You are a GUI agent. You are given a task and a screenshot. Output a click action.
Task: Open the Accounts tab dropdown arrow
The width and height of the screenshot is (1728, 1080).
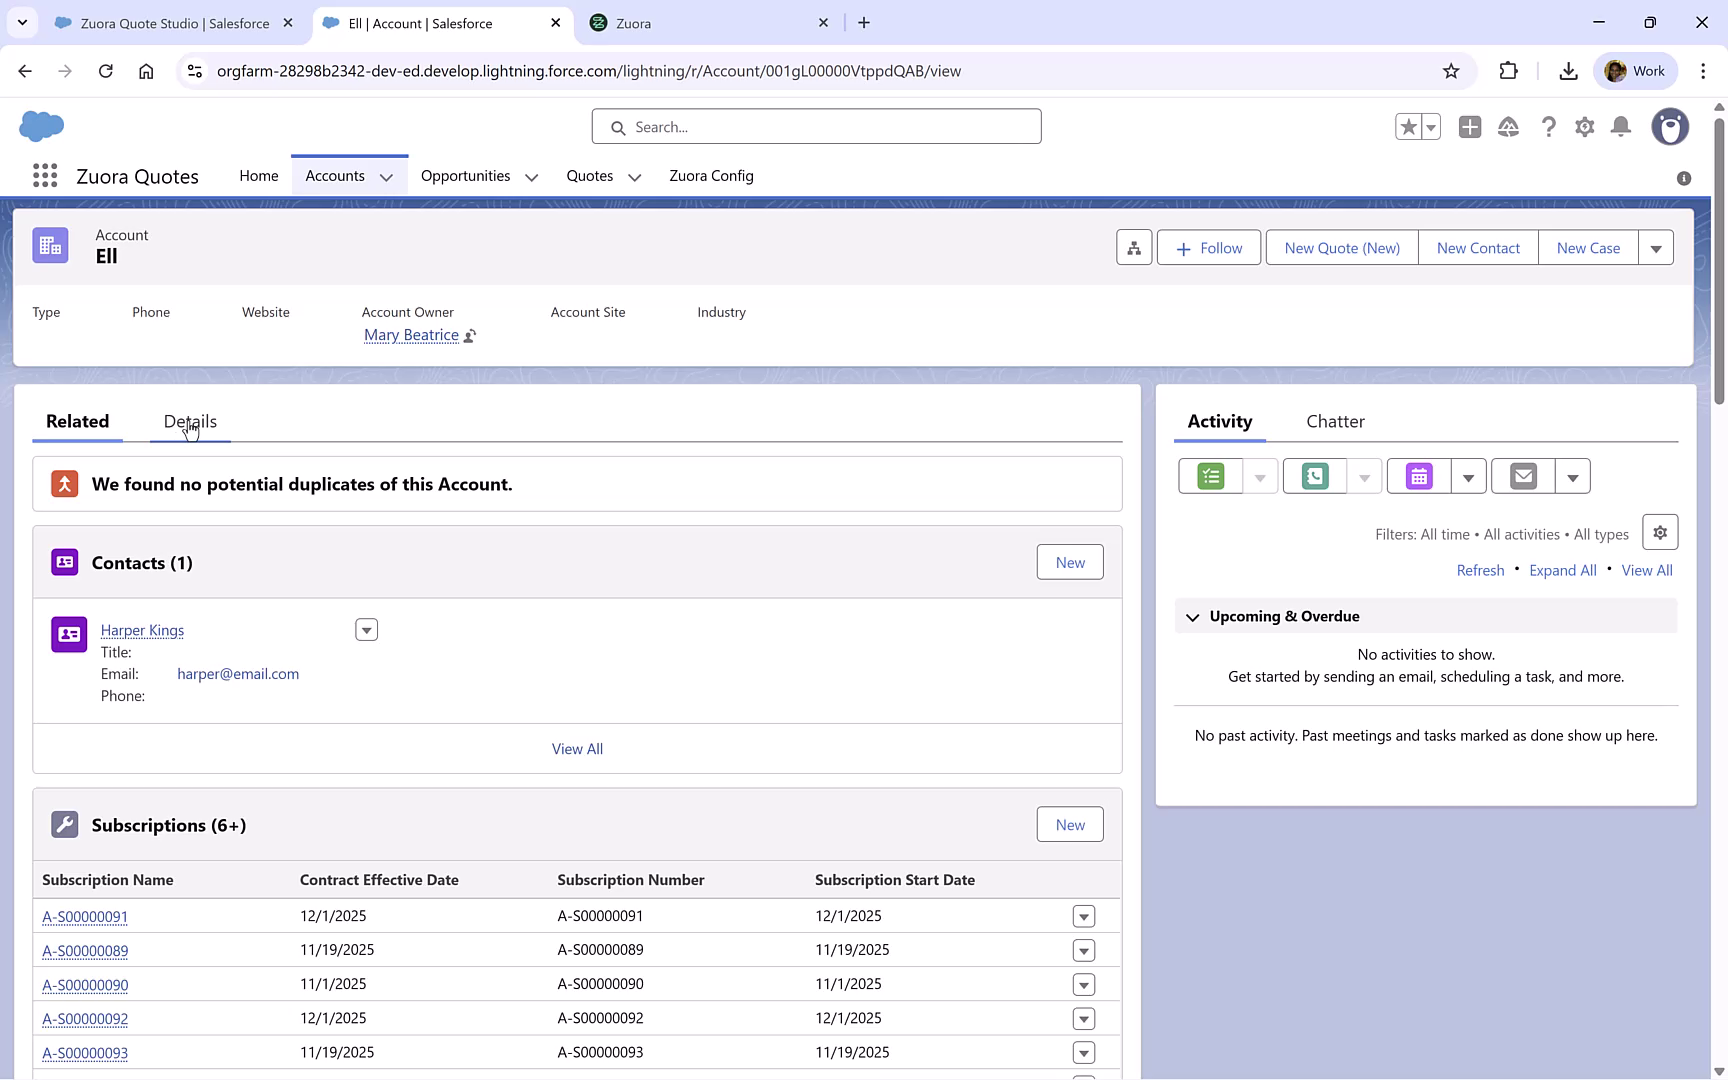(388, 176)
